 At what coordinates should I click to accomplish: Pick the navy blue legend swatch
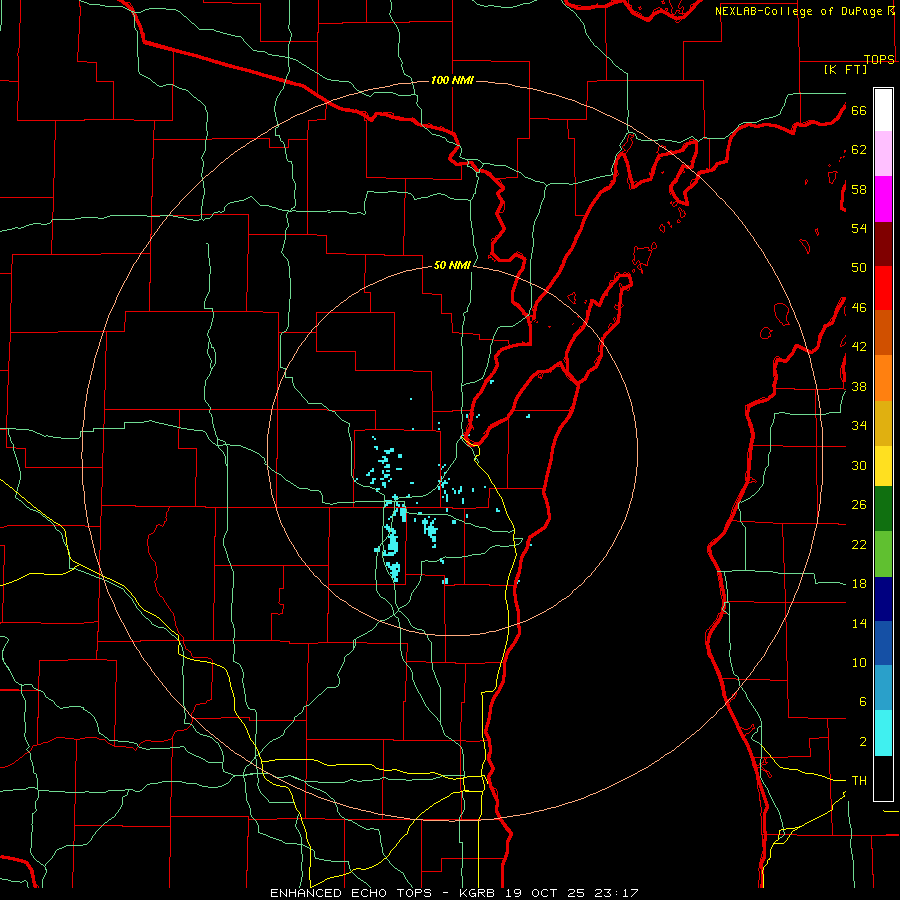tap(883, 599)
